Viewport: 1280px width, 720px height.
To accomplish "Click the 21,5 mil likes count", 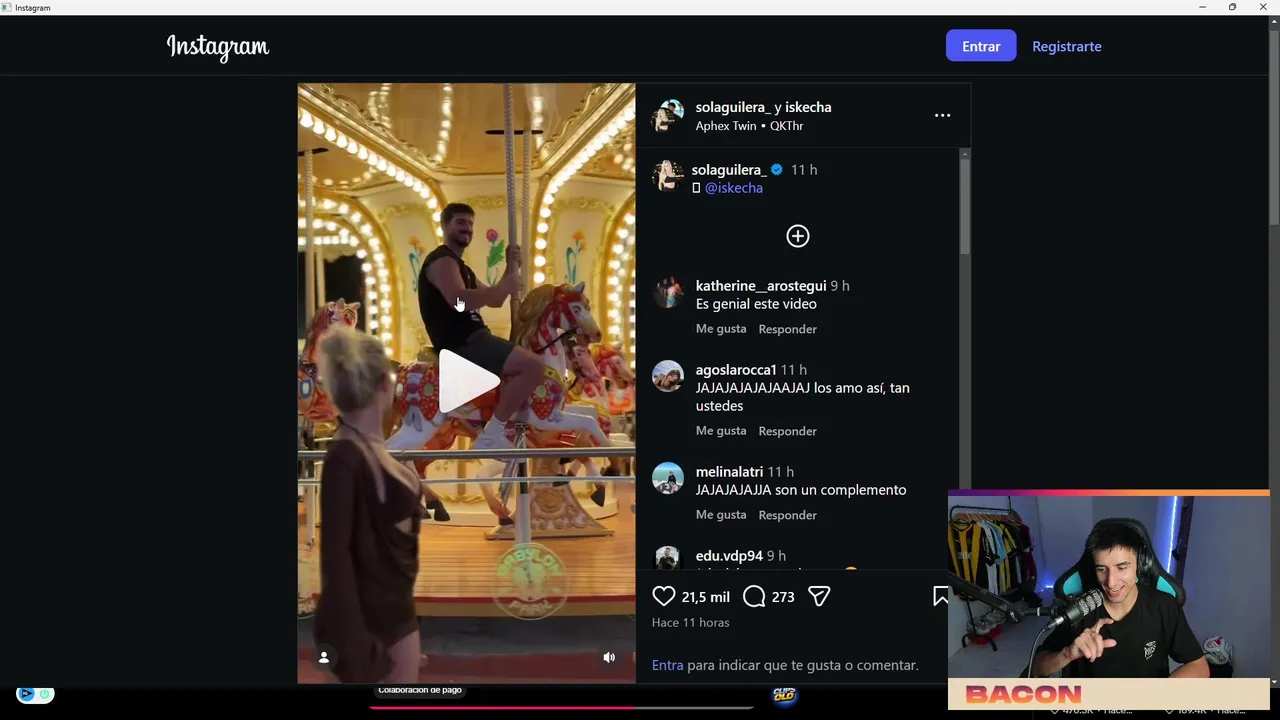I will 705,597.
